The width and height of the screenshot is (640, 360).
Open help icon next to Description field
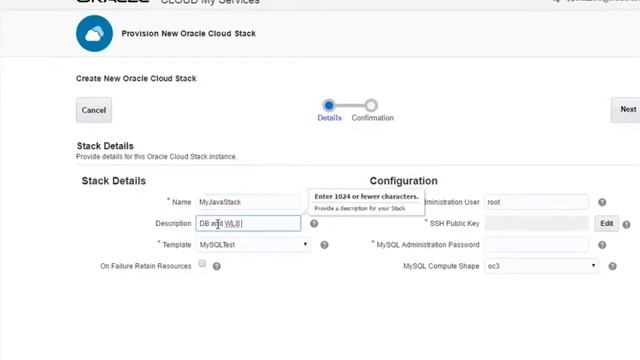click(314, 224)
